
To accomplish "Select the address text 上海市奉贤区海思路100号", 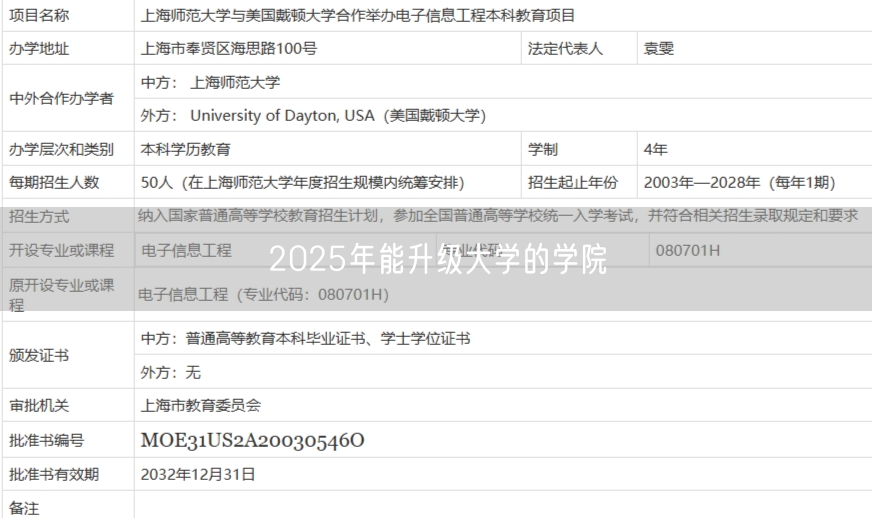I will pos(229,49).
